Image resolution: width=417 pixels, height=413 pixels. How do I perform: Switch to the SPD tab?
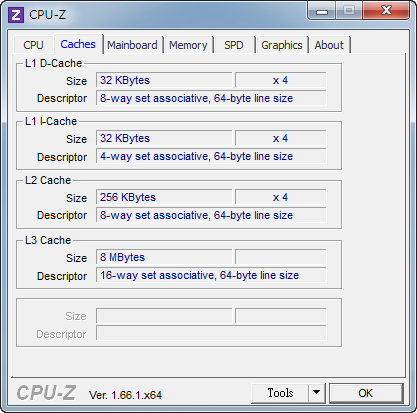click(x=234, y=45)
